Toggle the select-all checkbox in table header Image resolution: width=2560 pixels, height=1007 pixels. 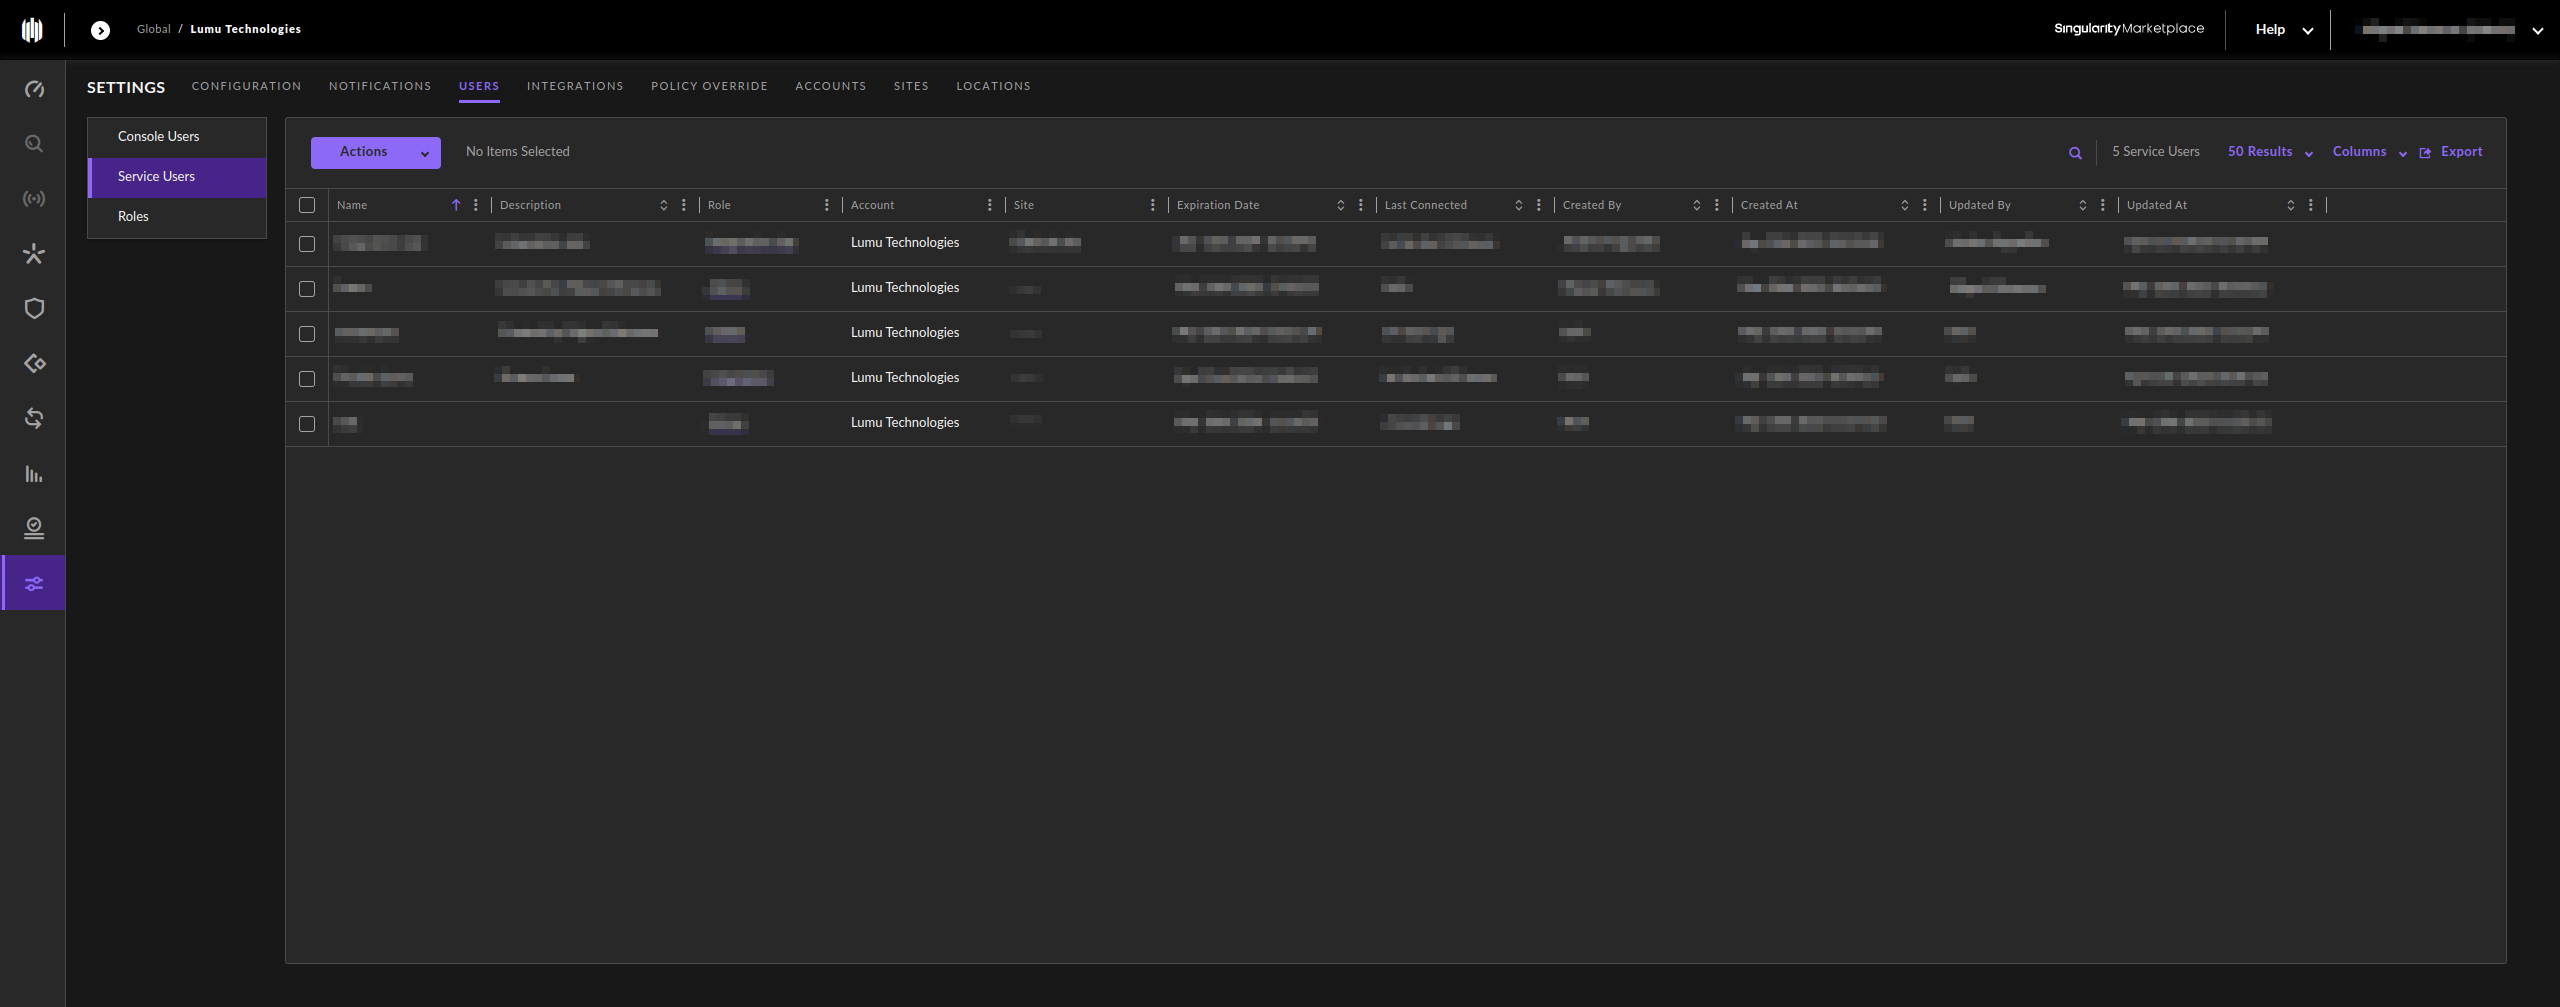[307, 205]
